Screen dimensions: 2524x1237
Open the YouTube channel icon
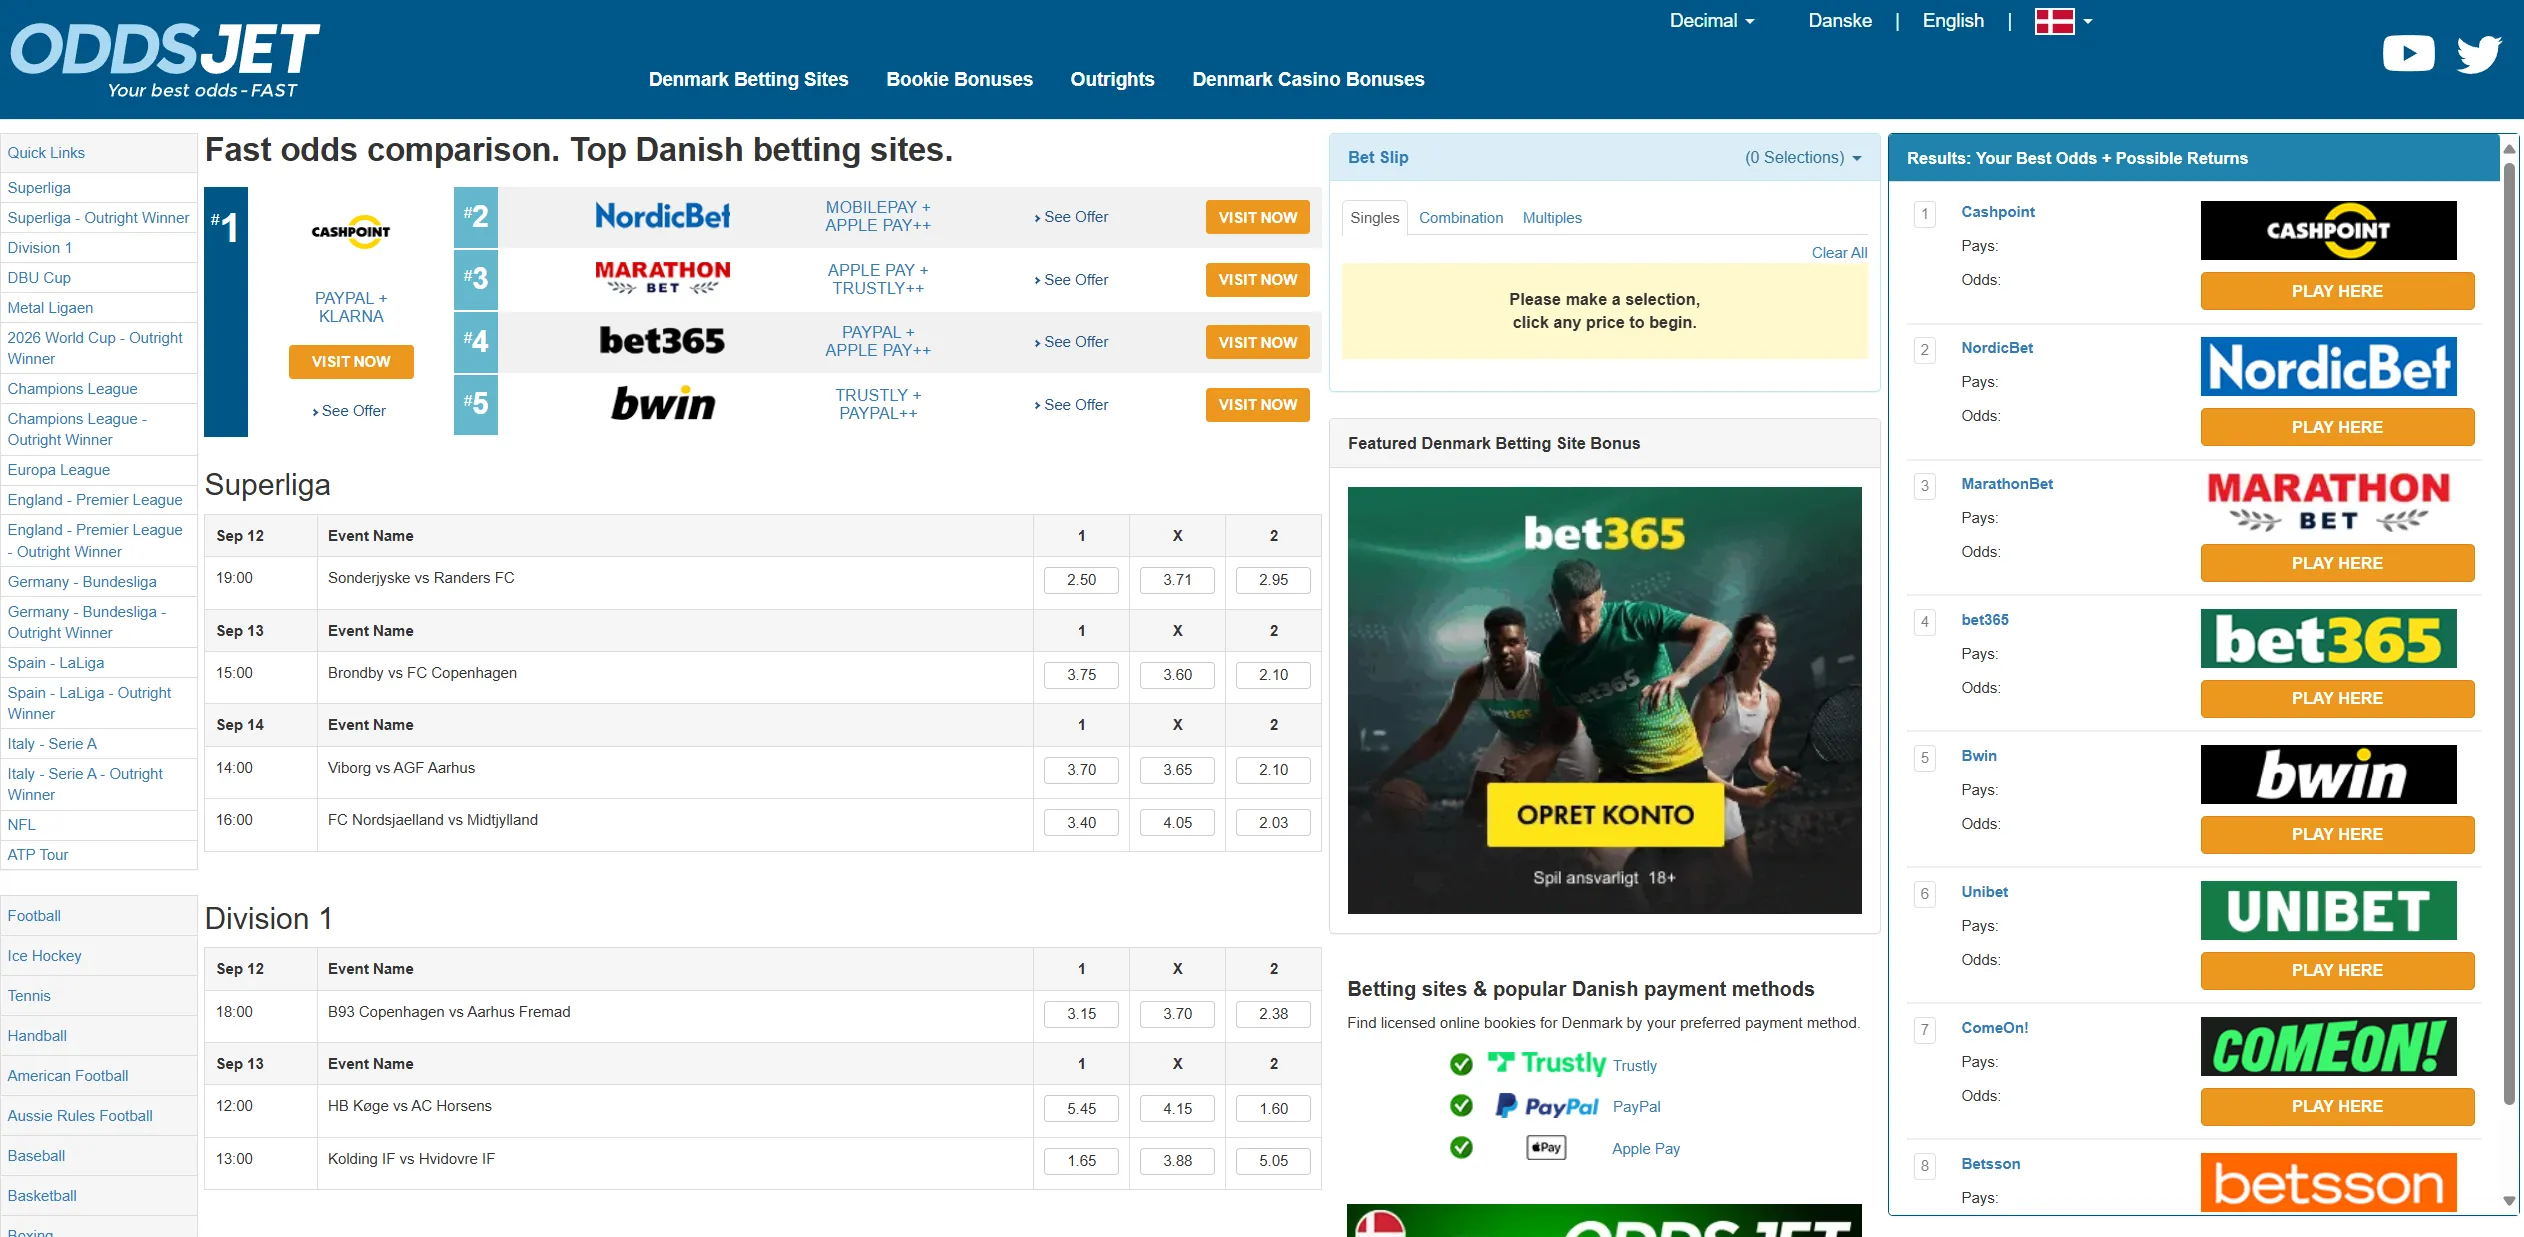click(x=2408, y=53)
